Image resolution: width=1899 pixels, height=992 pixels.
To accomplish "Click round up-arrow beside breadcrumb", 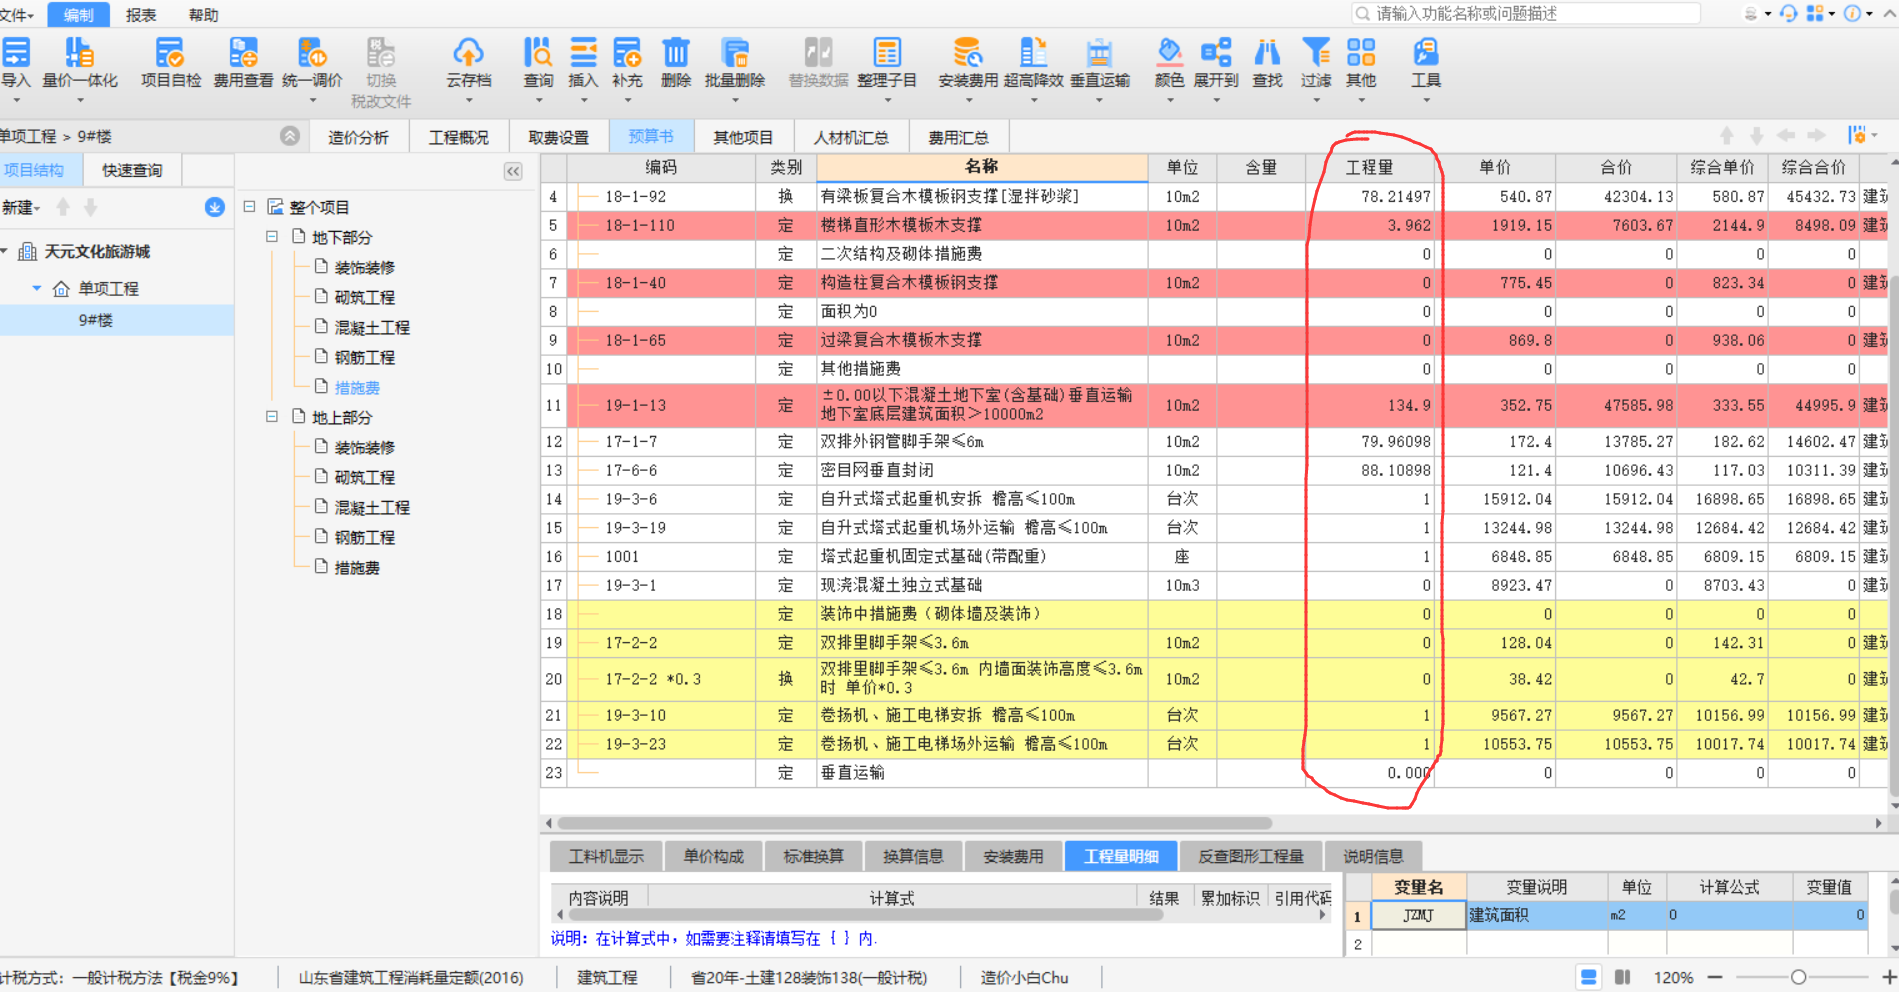I will click(290, 136).
